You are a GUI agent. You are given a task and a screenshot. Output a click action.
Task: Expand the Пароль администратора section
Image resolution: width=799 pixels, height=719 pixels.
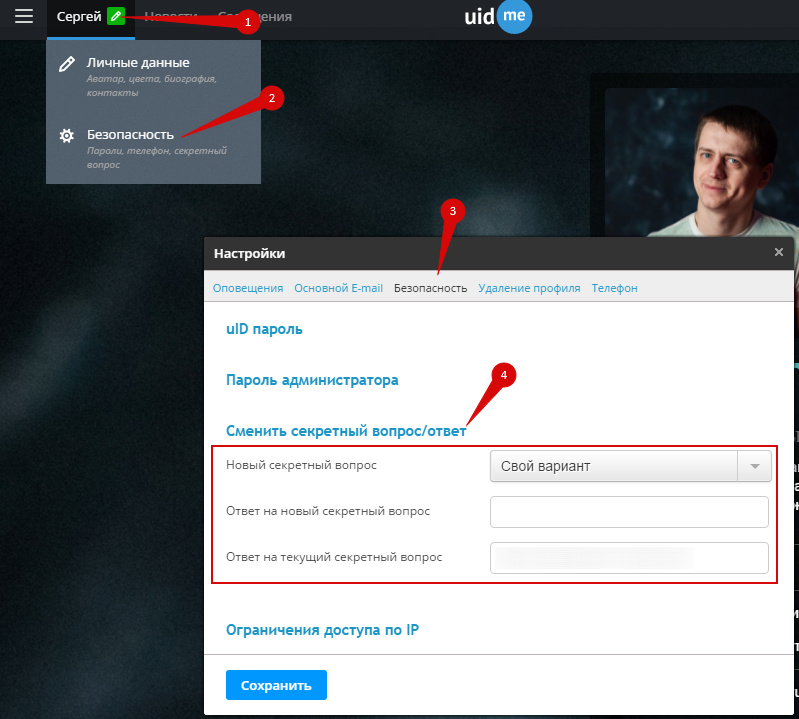tap(312, 380)
